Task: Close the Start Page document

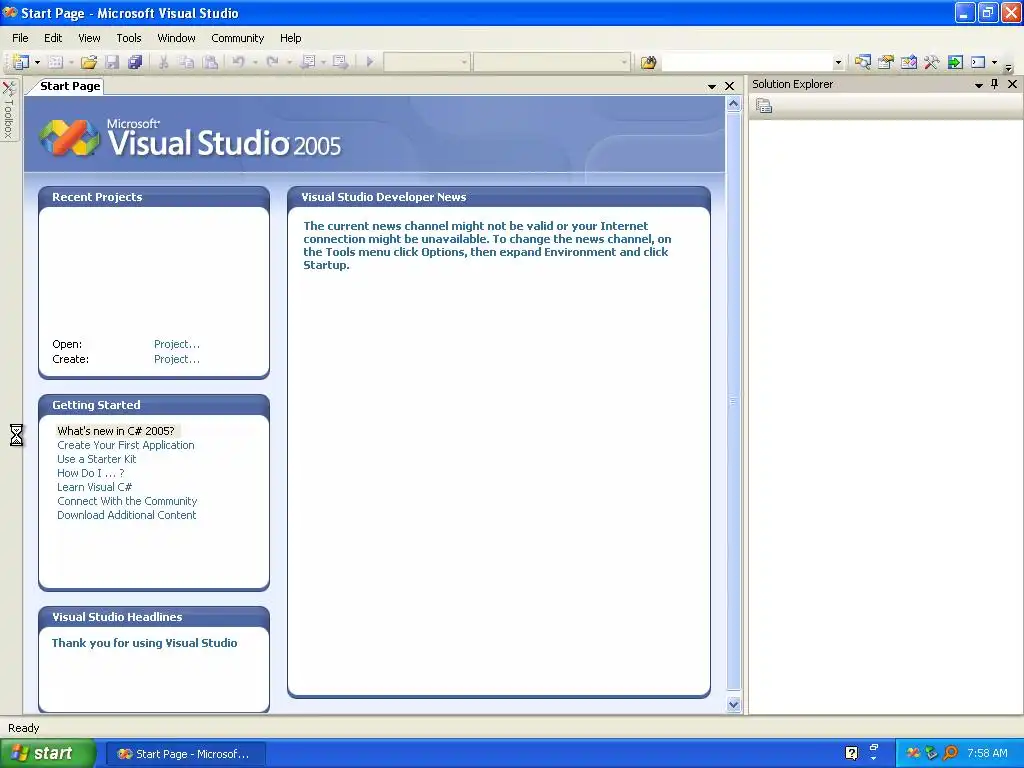Action: coord(729,86)
